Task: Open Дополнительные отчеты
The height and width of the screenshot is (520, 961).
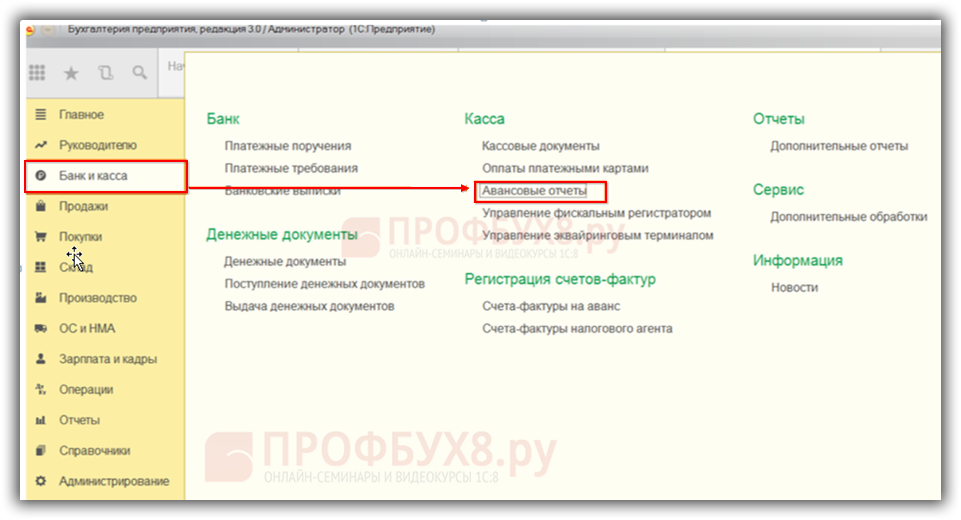Action: pos(839,146)
